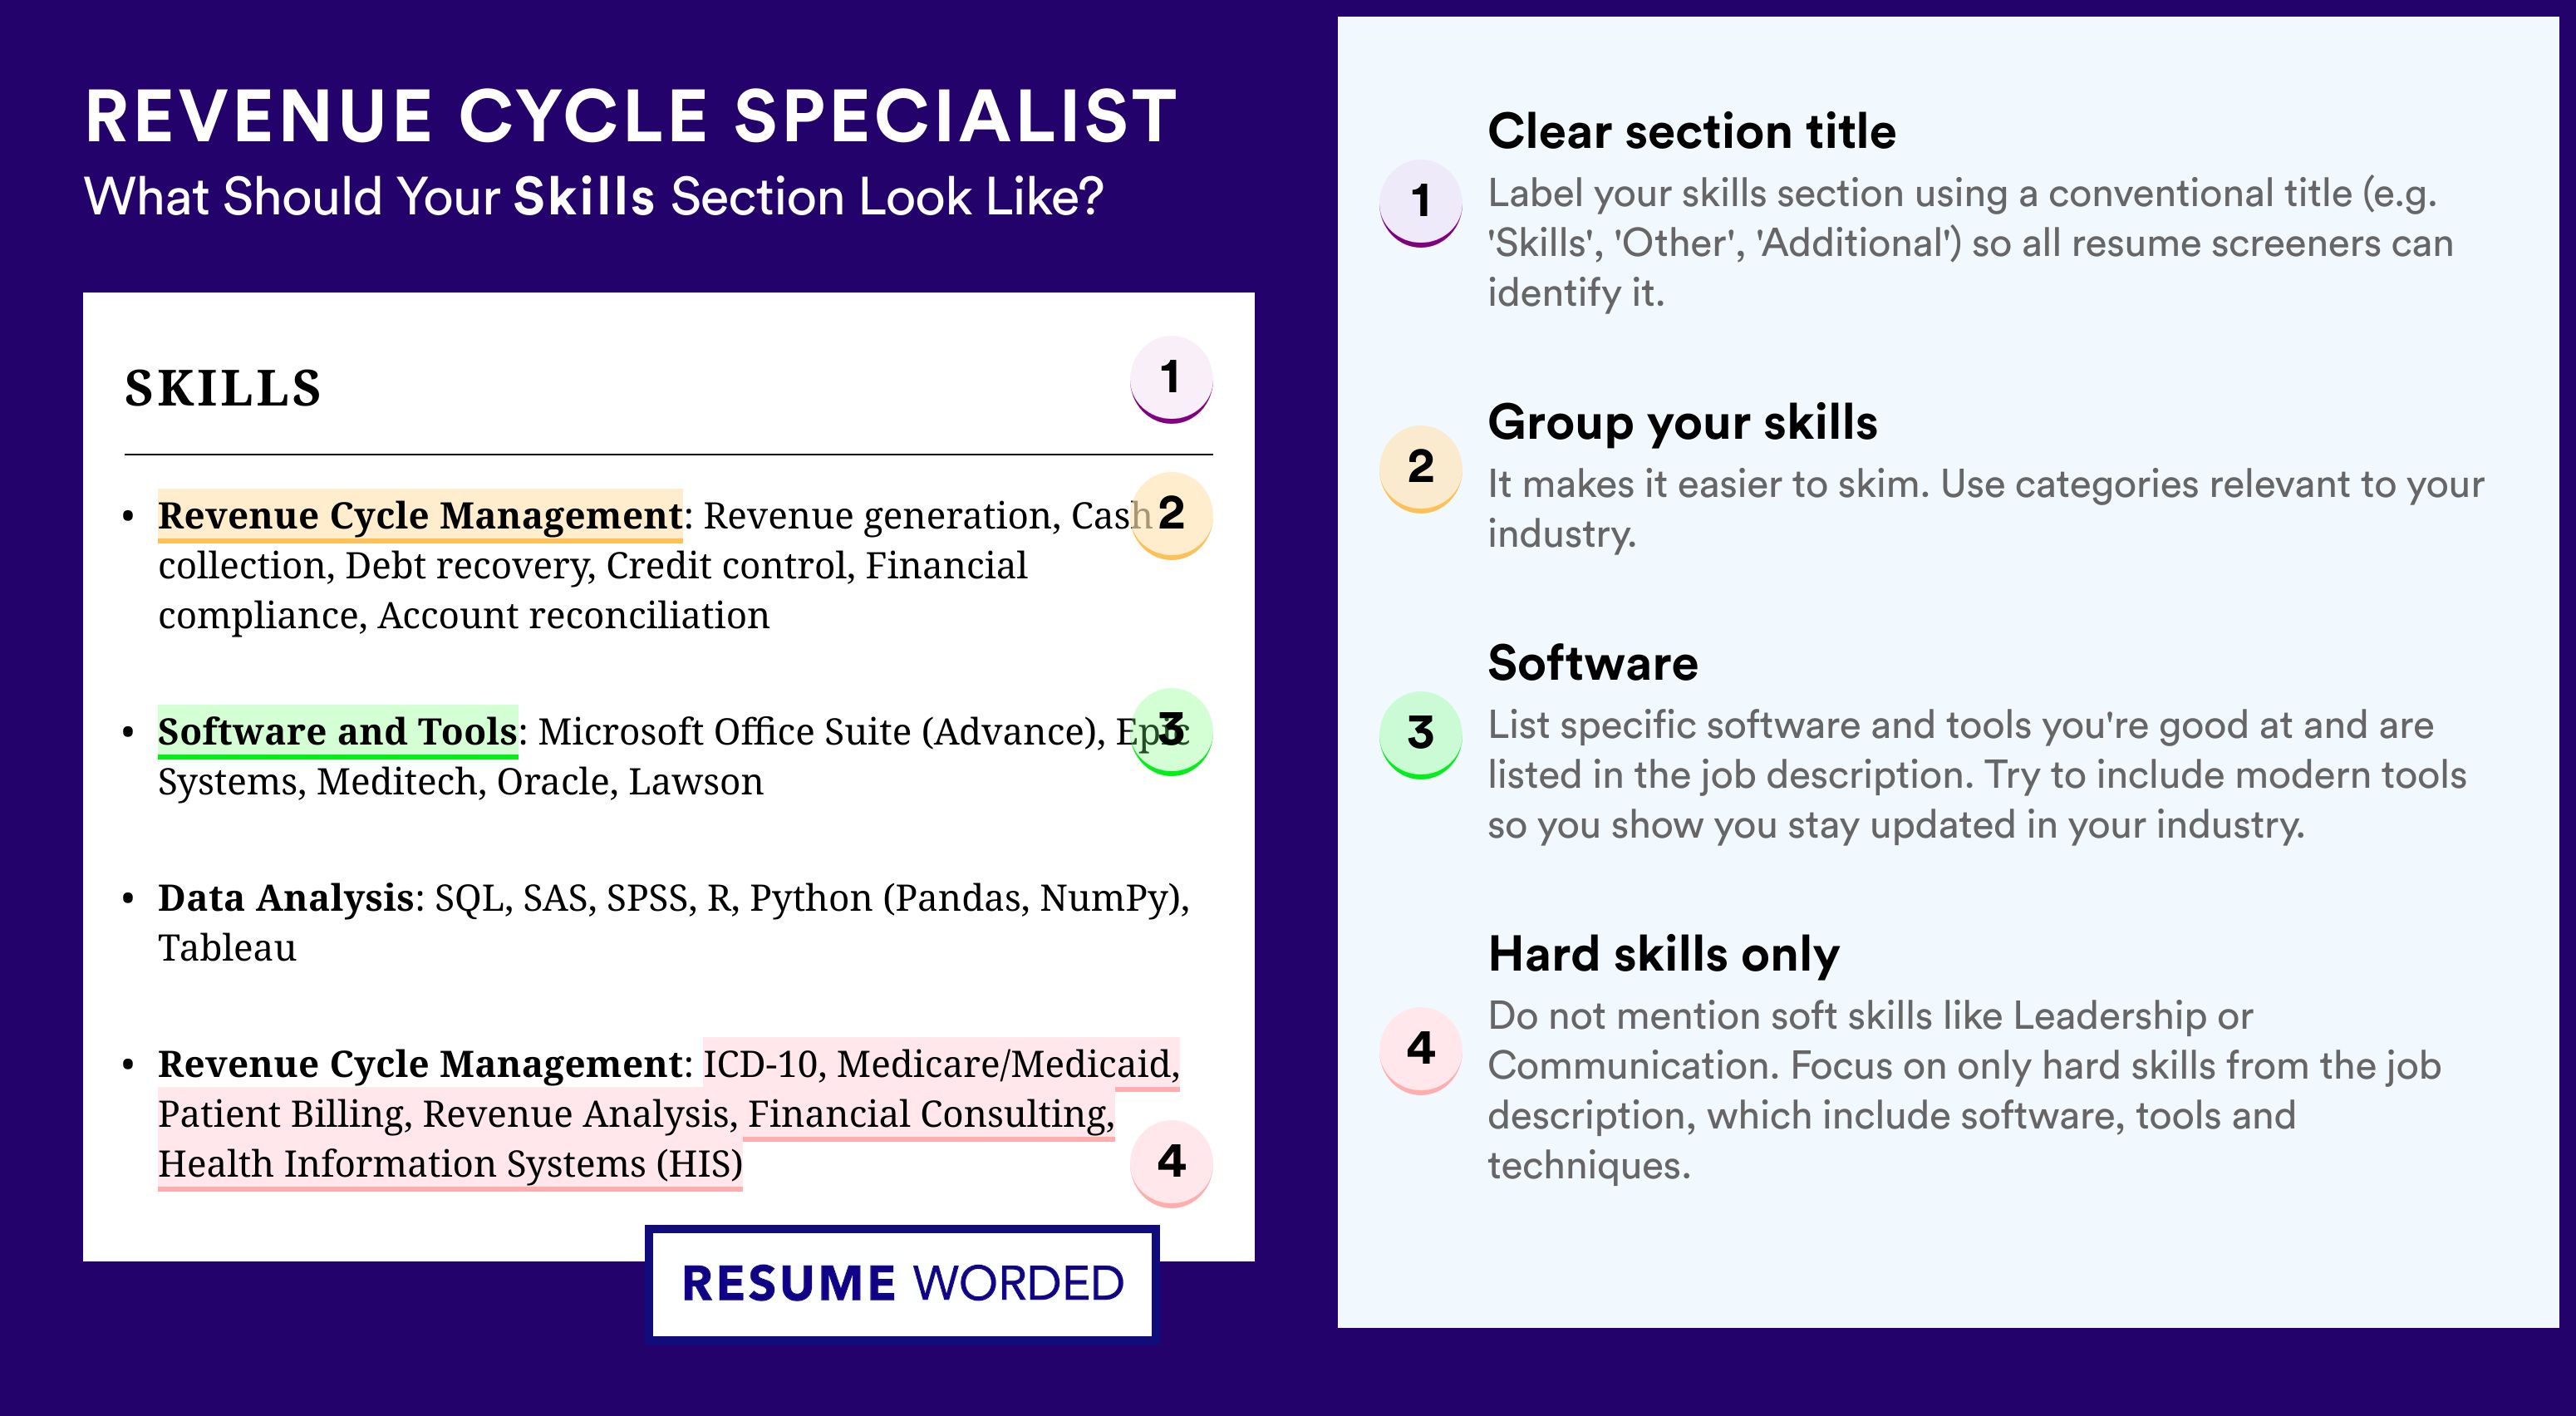Click the Health Information Systems (HIS) text
The width and height of the screenshot is (2576, 1416).
(x=450, y=1164)
